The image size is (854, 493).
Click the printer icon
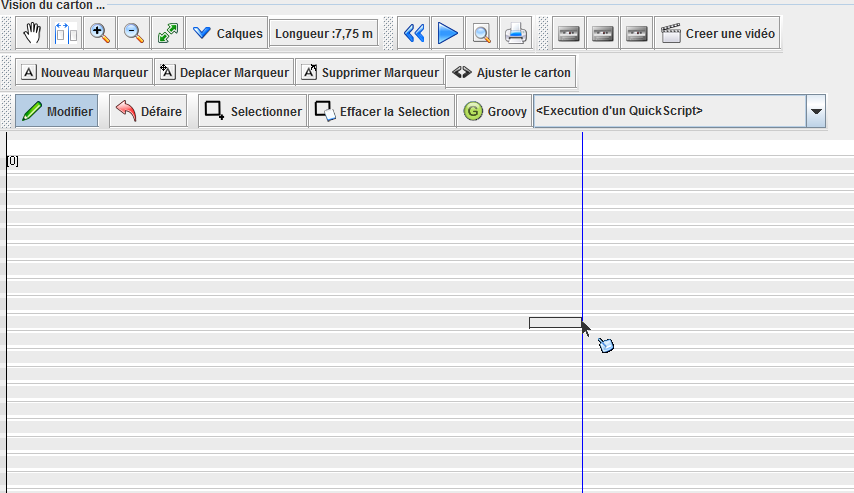[x=516, y=33]
